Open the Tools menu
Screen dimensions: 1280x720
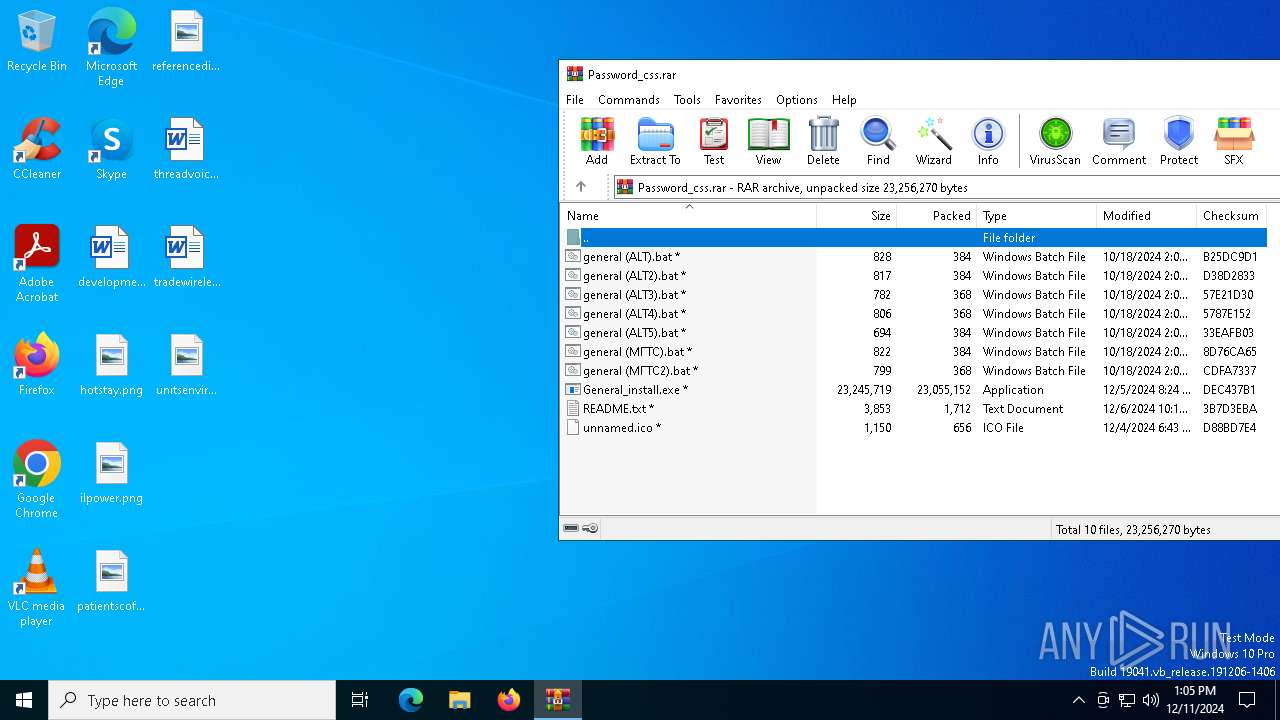[687, 100]
